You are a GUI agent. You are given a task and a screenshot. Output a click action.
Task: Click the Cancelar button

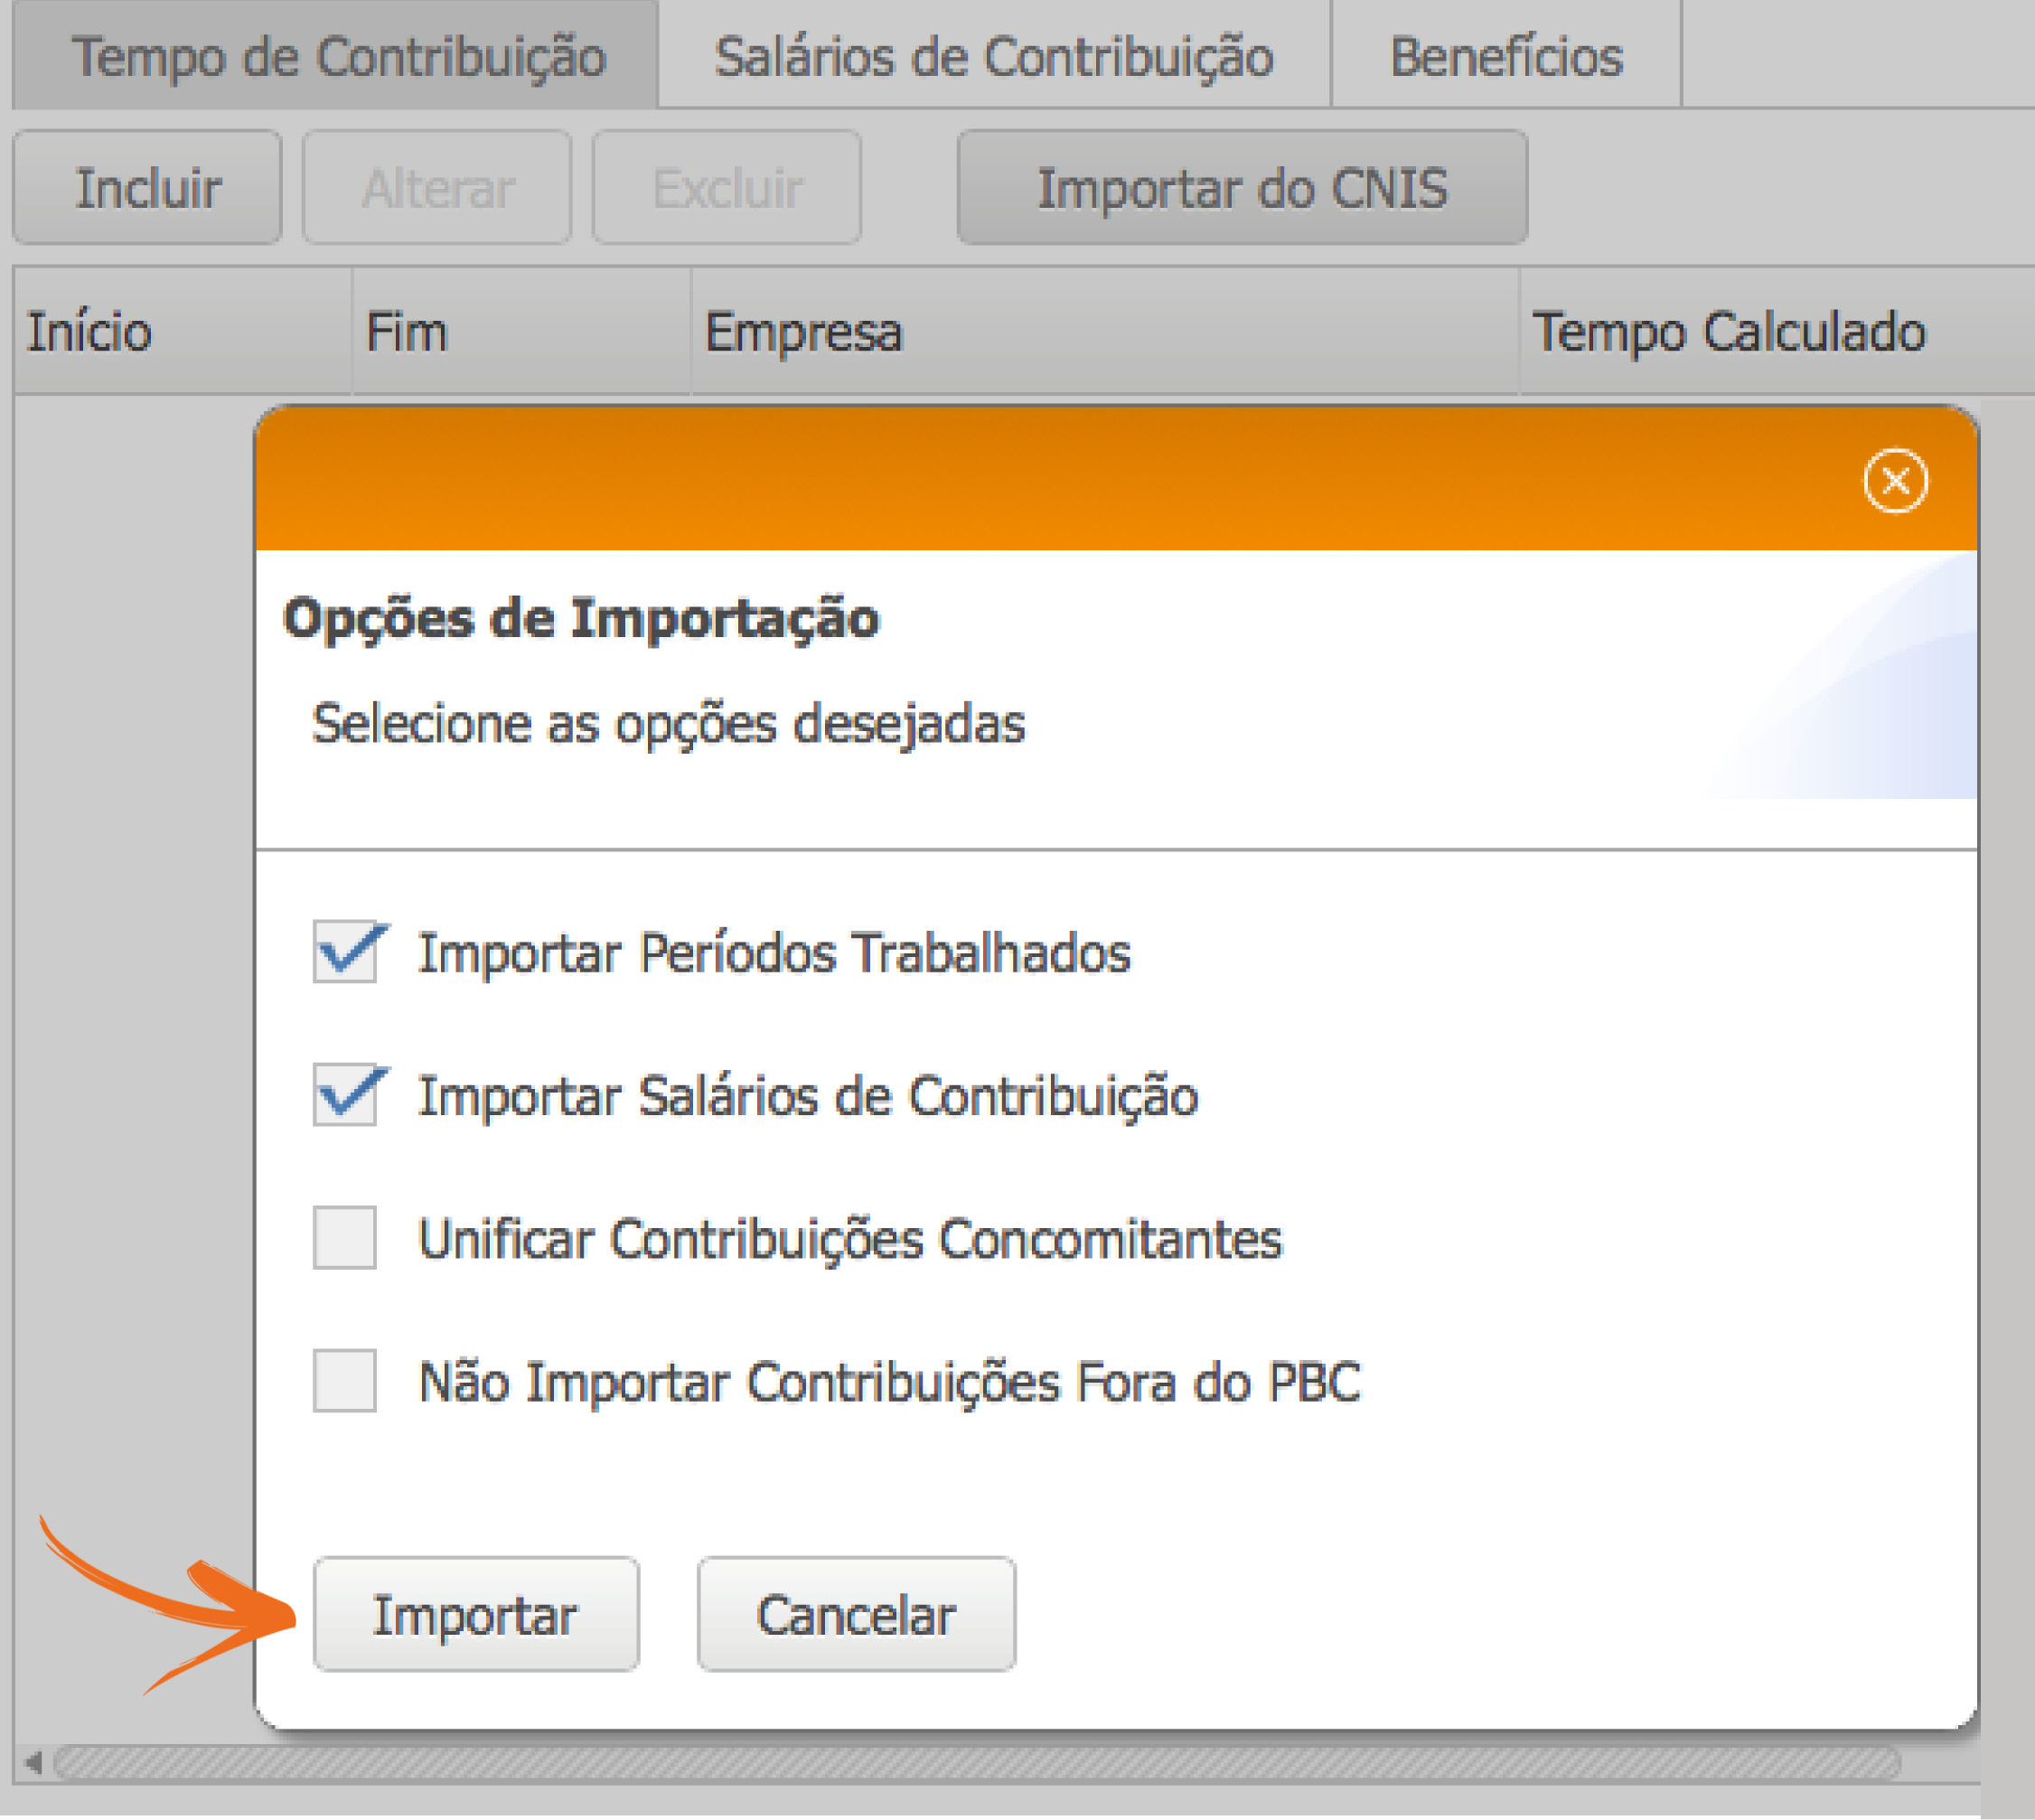point(856,1614)
